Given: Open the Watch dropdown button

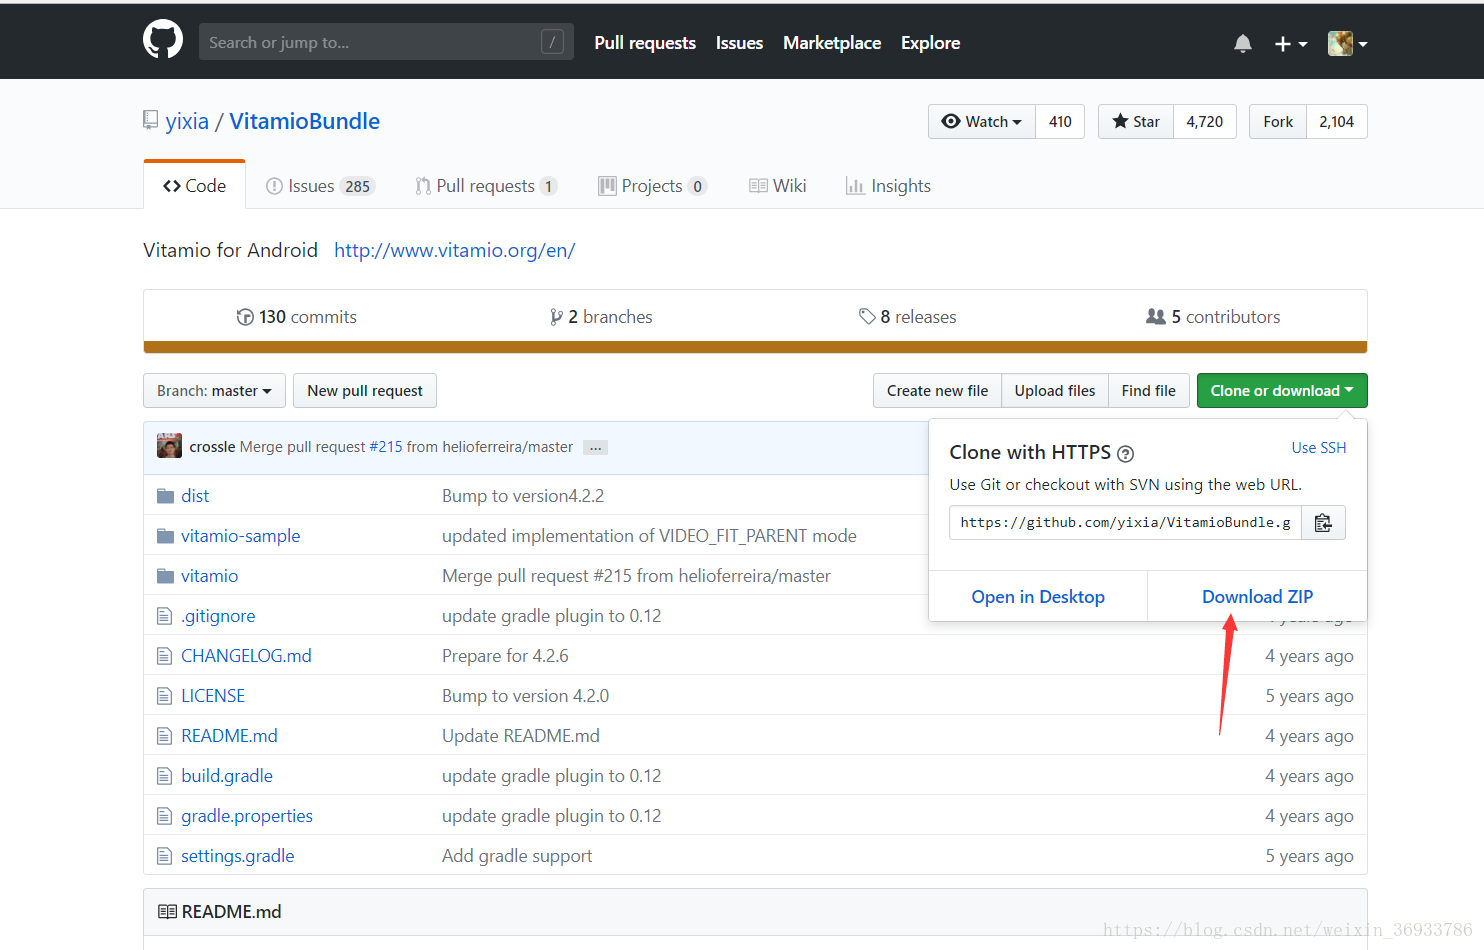Looking at the screenshot, I should (x=982, y=122).
